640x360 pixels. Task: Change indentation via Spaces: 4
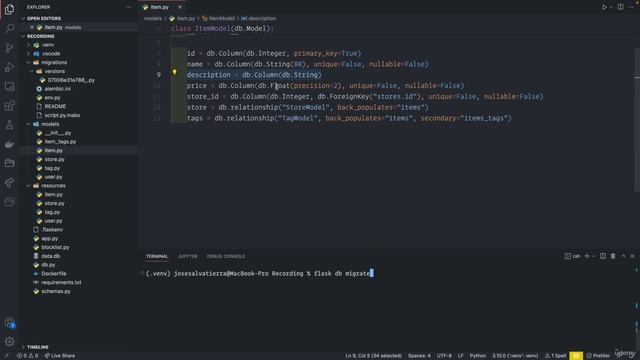pyautogui.click(x=419, y=356)
